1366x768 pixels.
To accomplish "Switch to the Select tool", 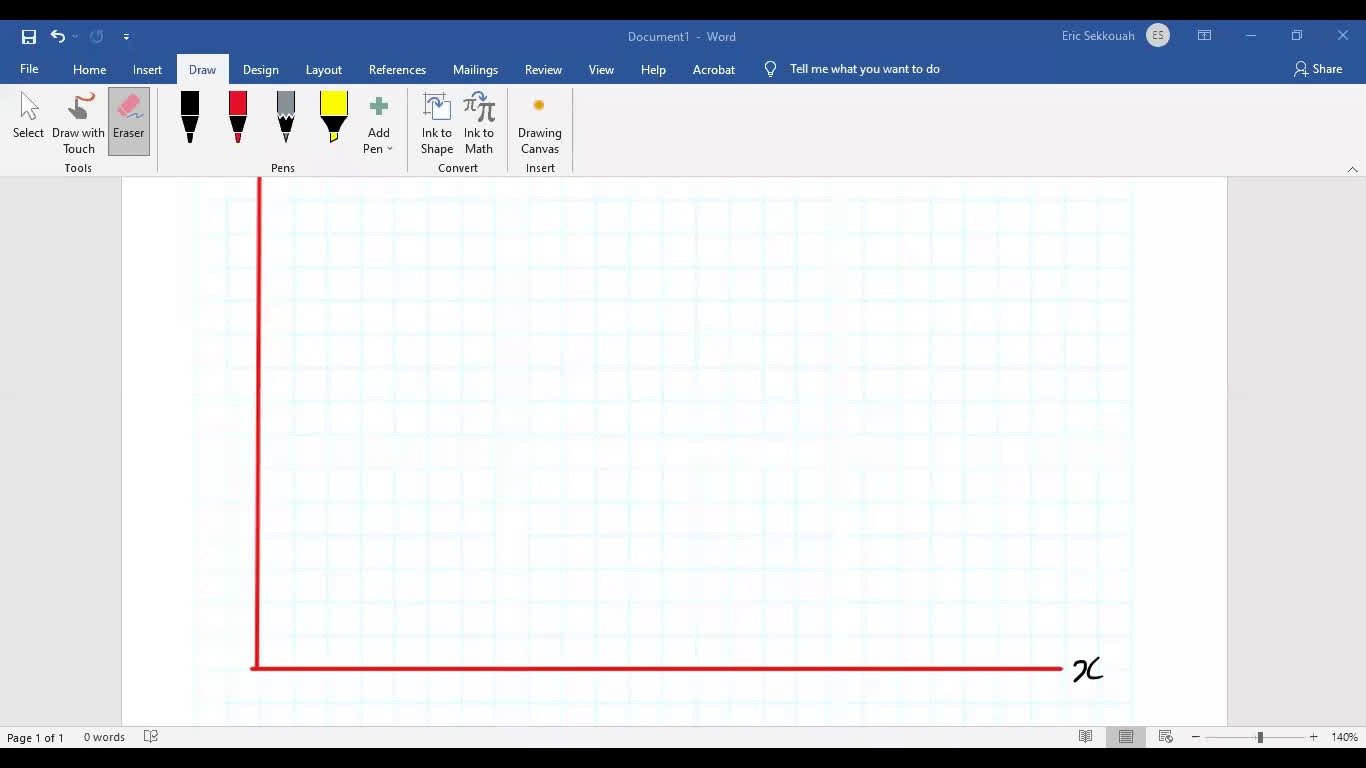I will [x=28, y=120].
